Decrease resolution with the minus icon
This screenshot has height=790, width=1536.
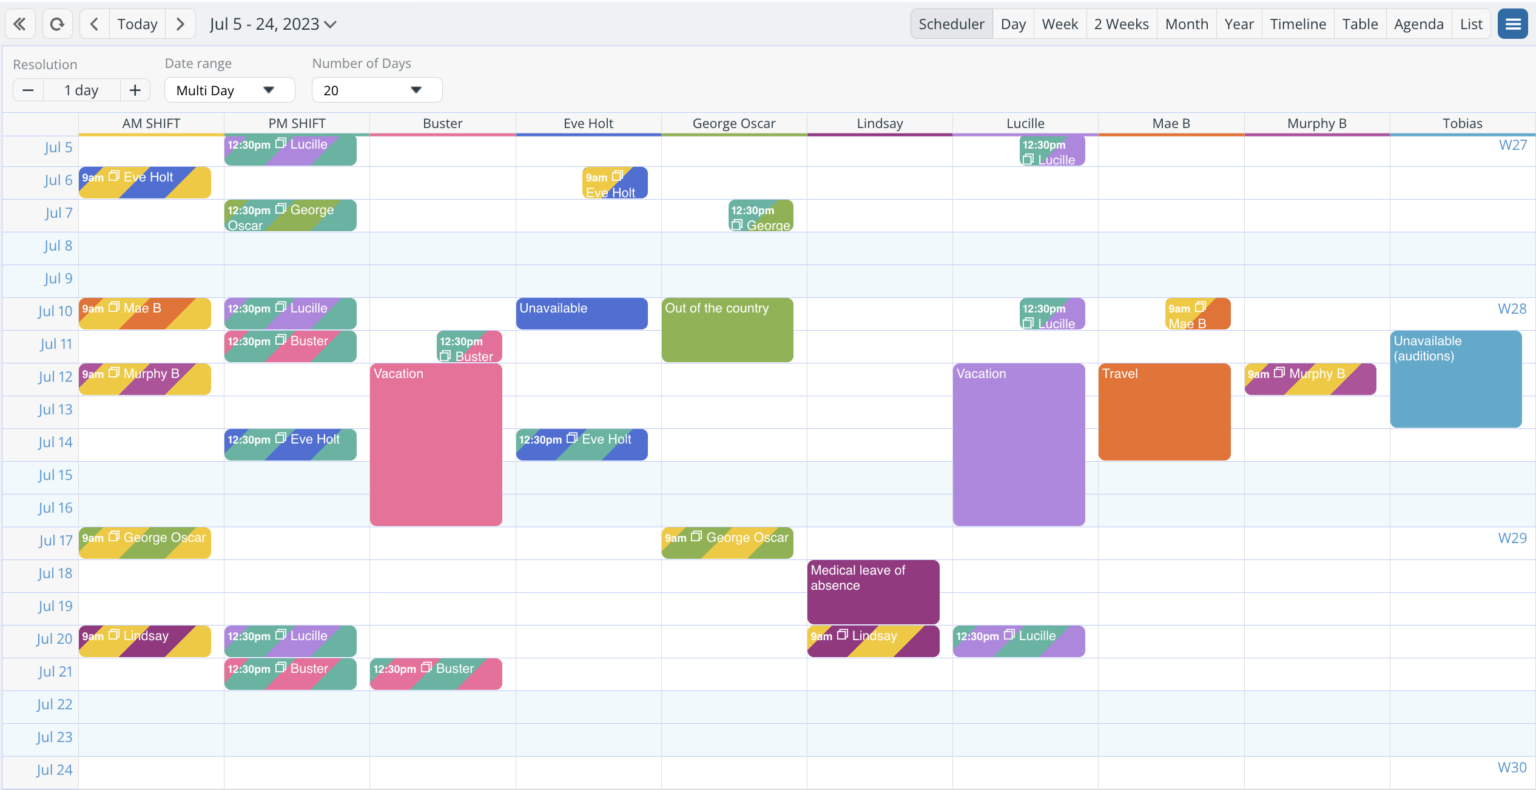(28, 89)
